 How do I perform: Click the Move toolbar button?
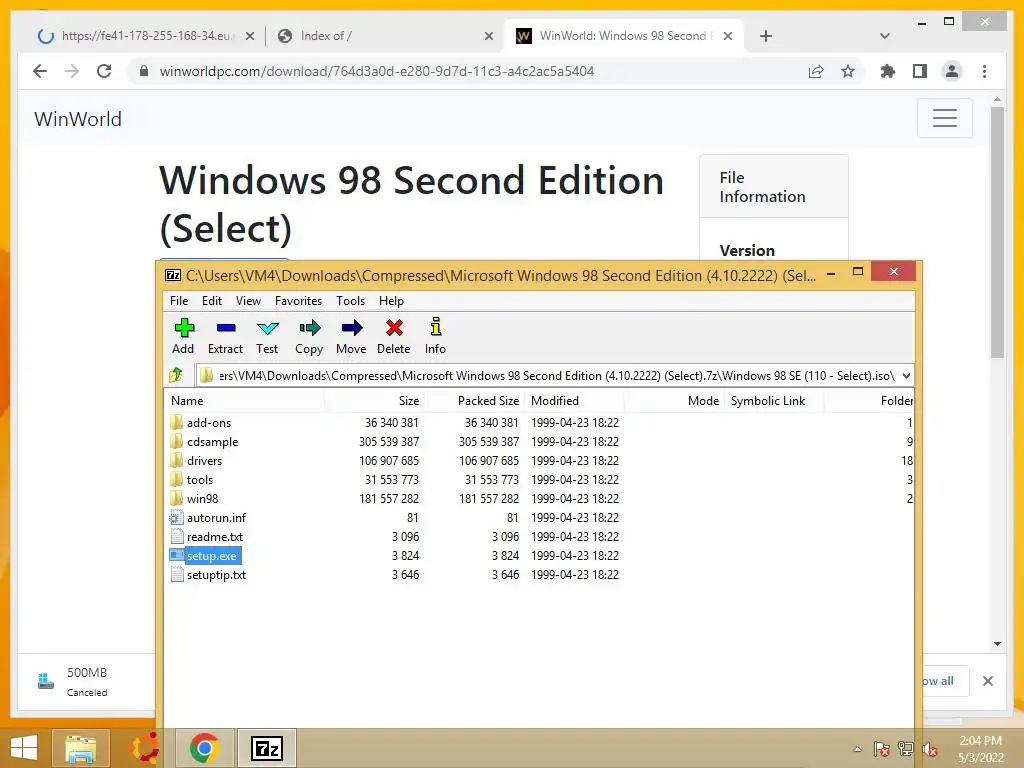click(x=351, y=336)
